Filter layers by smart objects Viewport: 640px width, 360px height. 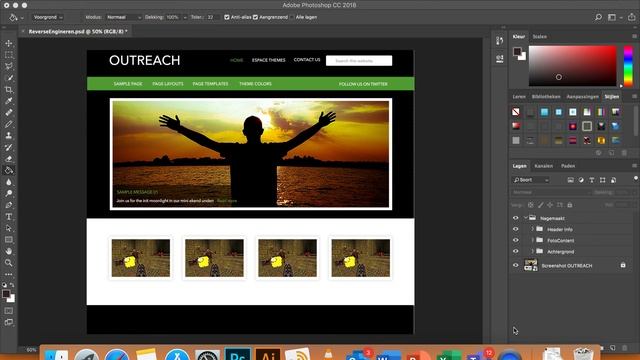click(x=613, y=180)
